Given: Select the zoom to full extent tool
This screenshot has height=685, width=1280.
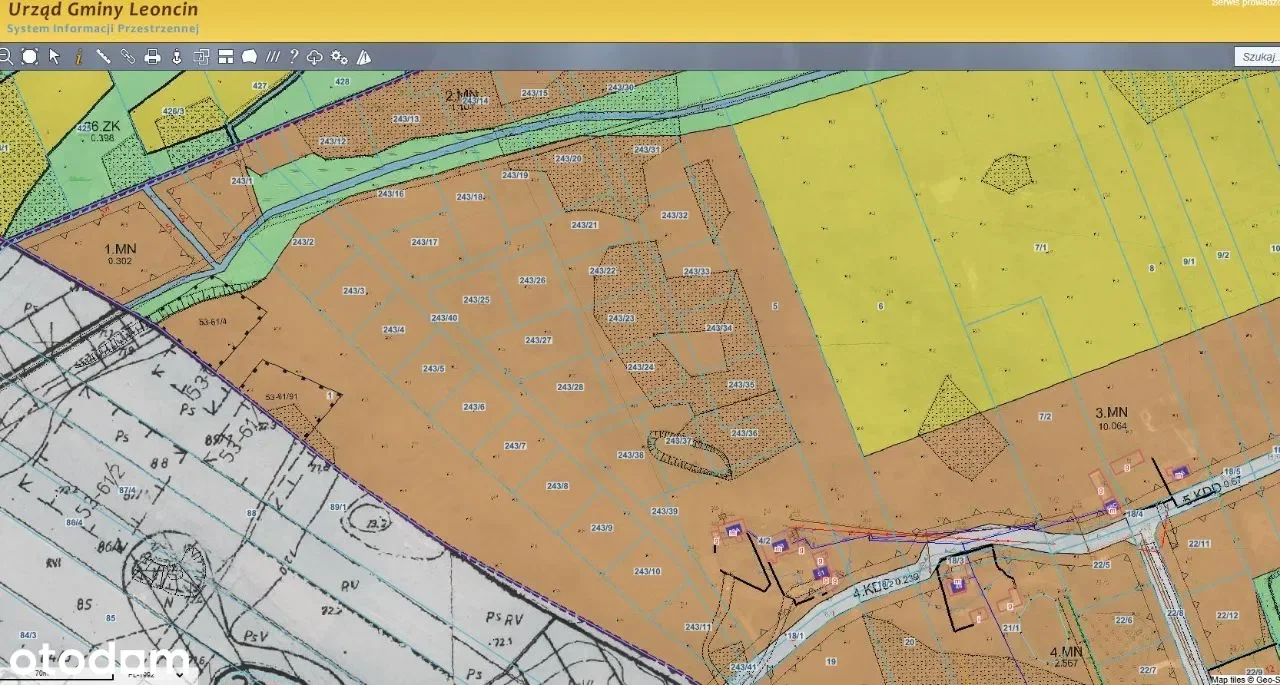Looking at the screenshot, I should point(30,57).
